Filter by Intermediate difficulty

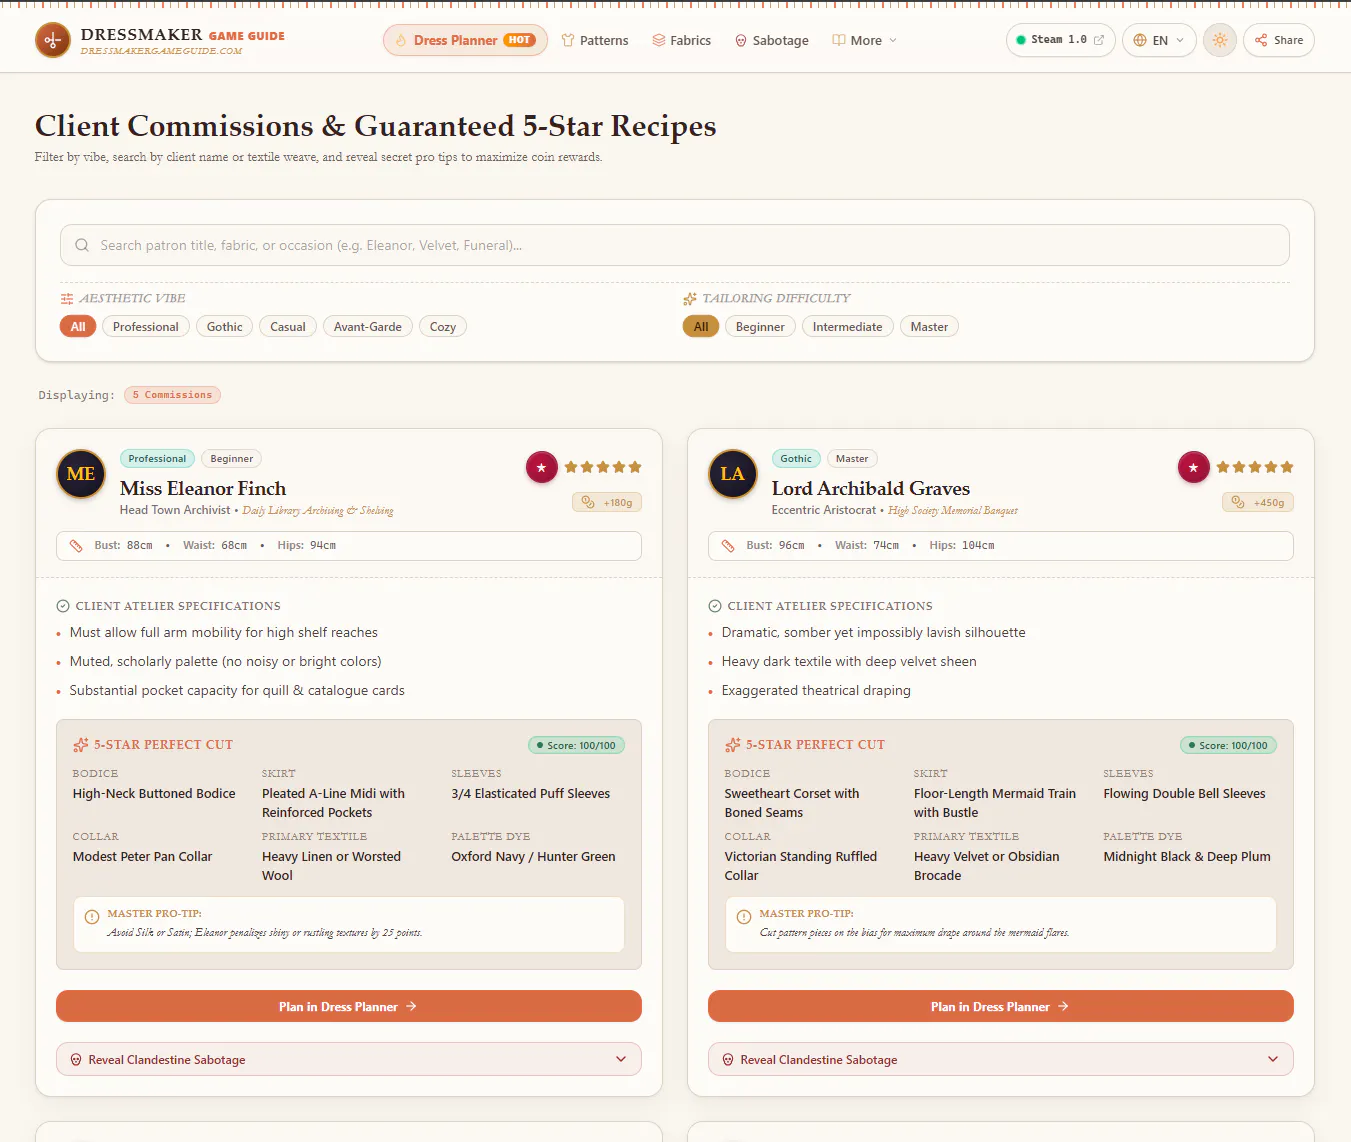pyautogui.click(x=848, y=327)
